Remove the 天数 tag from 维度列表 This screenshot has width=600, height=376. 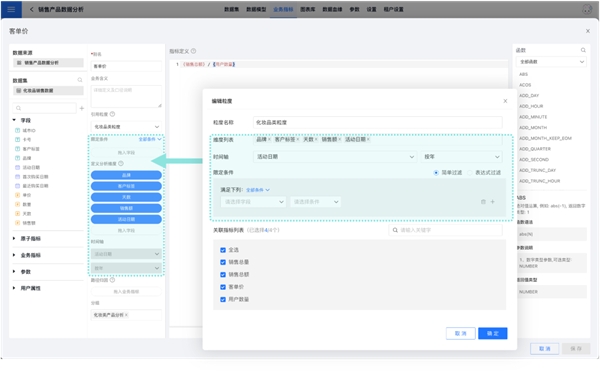click(316, 140)
